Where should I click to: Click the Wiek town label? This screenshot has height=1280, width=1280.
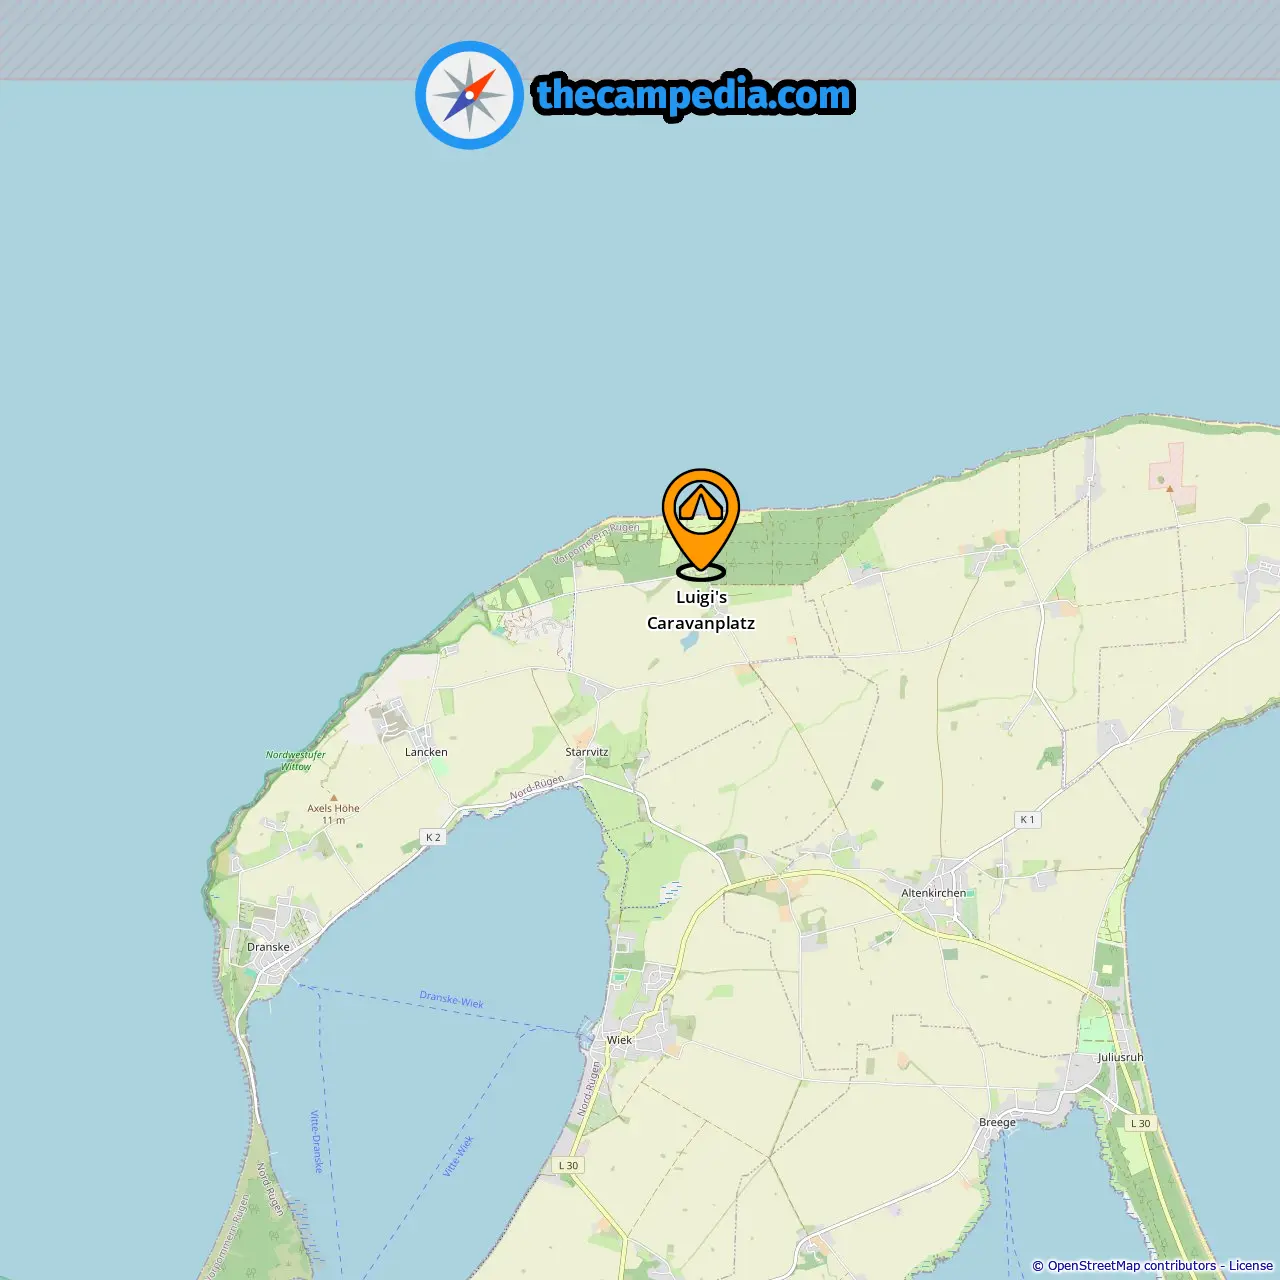(619, 1040)
